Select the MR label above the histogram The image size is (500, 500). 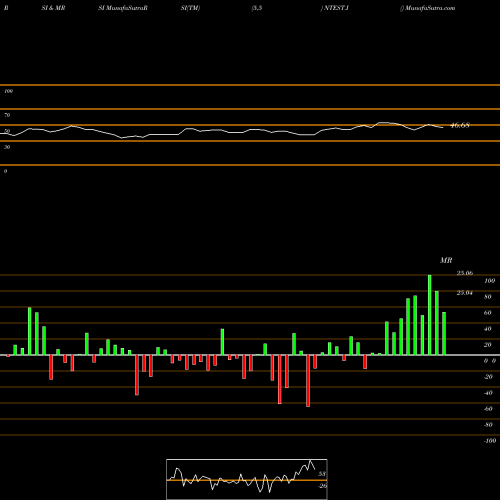pyautogui.click(x=446, y=260)
